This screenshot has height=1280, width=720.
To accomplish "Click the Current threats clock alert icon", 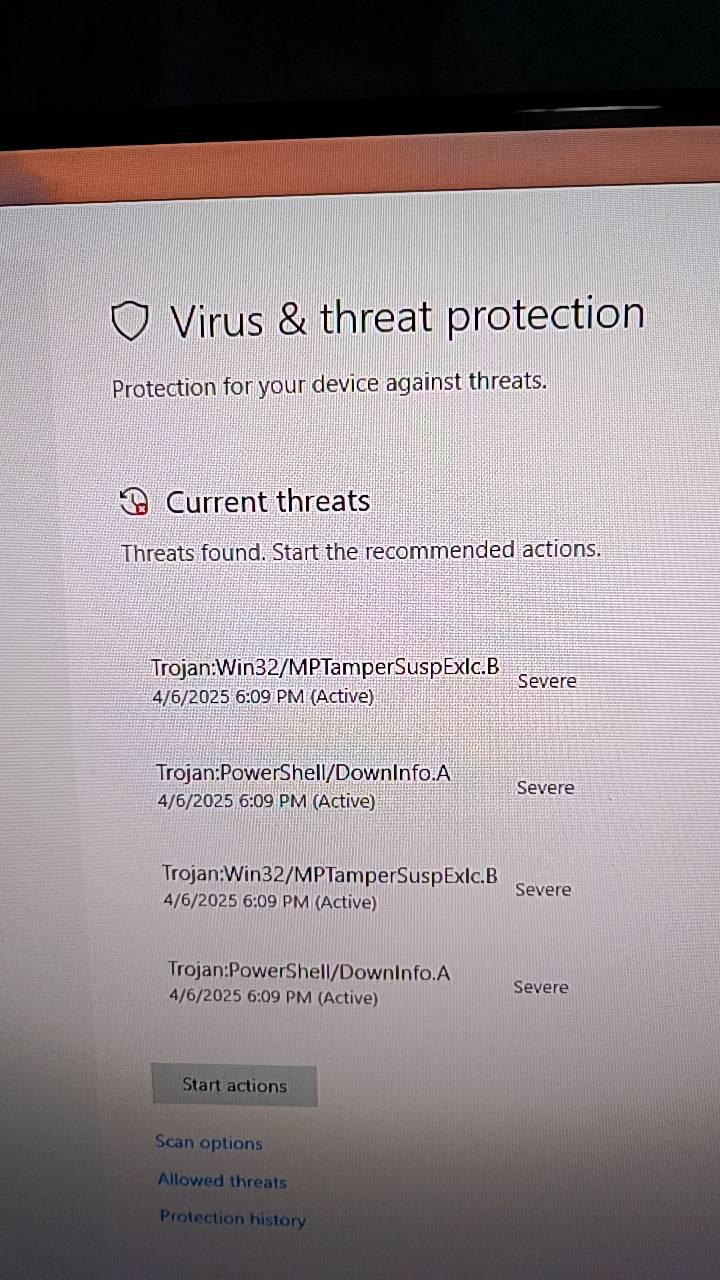I will (134, 502).
